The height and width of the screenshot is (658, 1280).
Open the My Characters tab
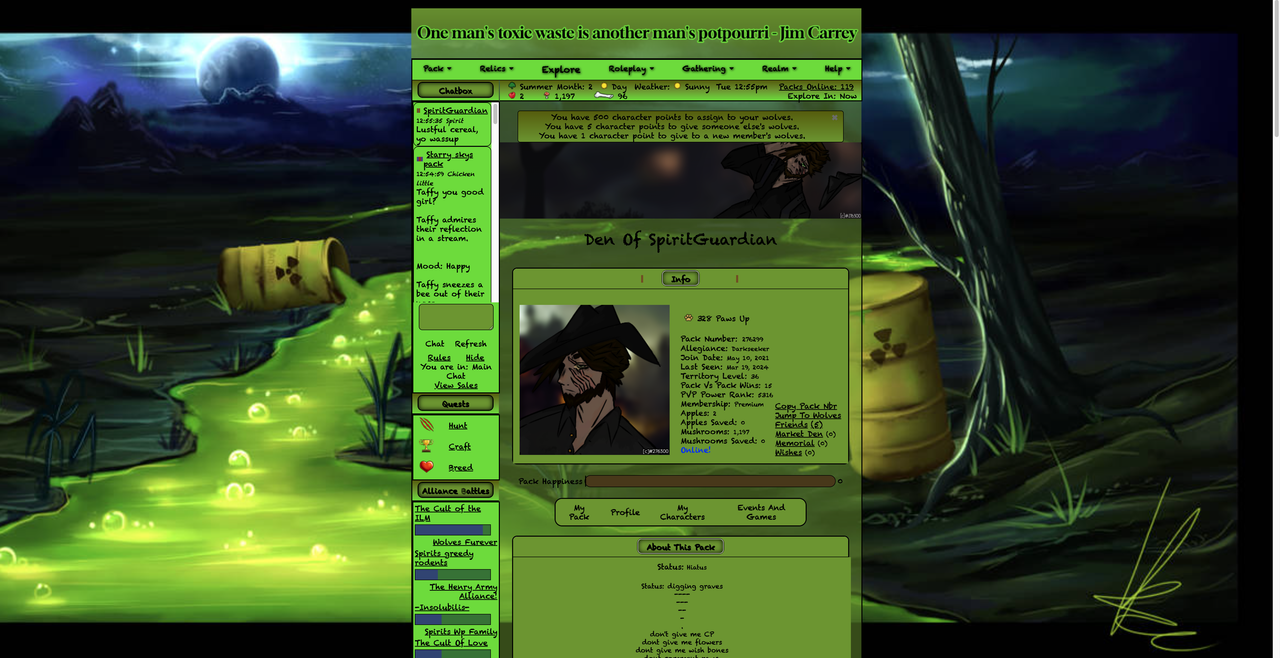[x=682, y=512]
